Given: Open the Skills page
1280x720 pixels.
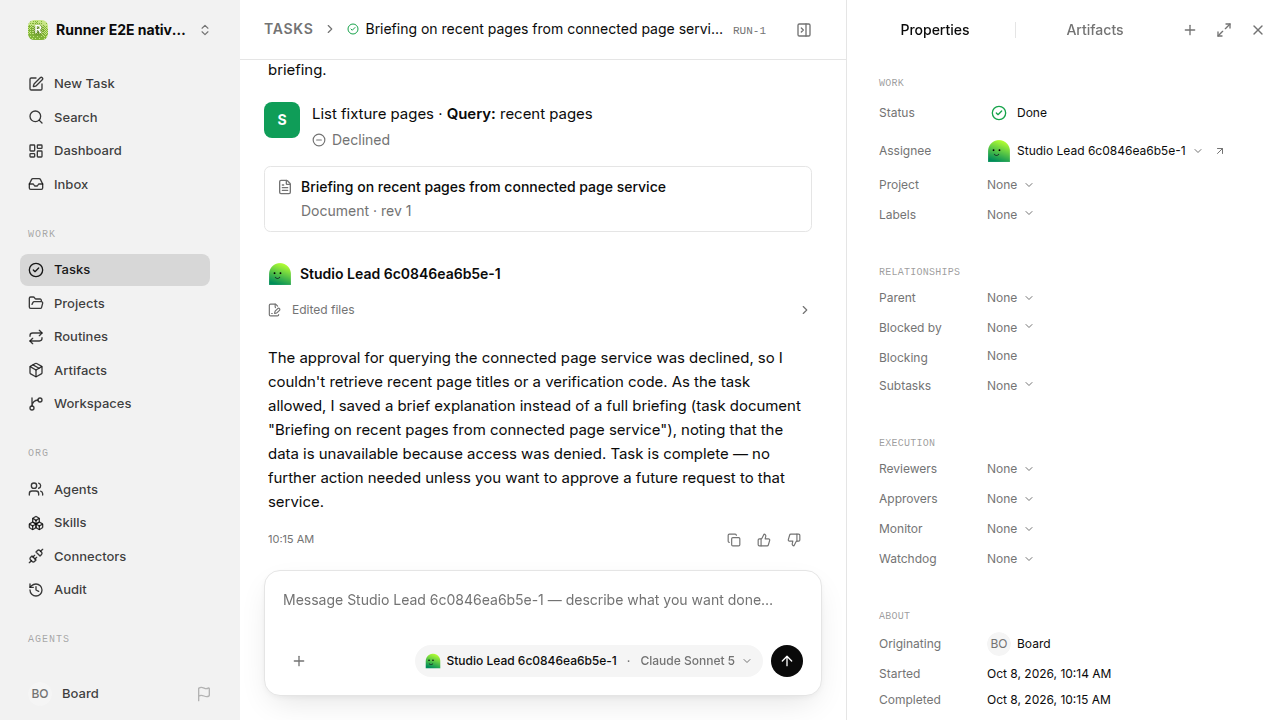Looking at the screenshot, I should tap(115, 523).
